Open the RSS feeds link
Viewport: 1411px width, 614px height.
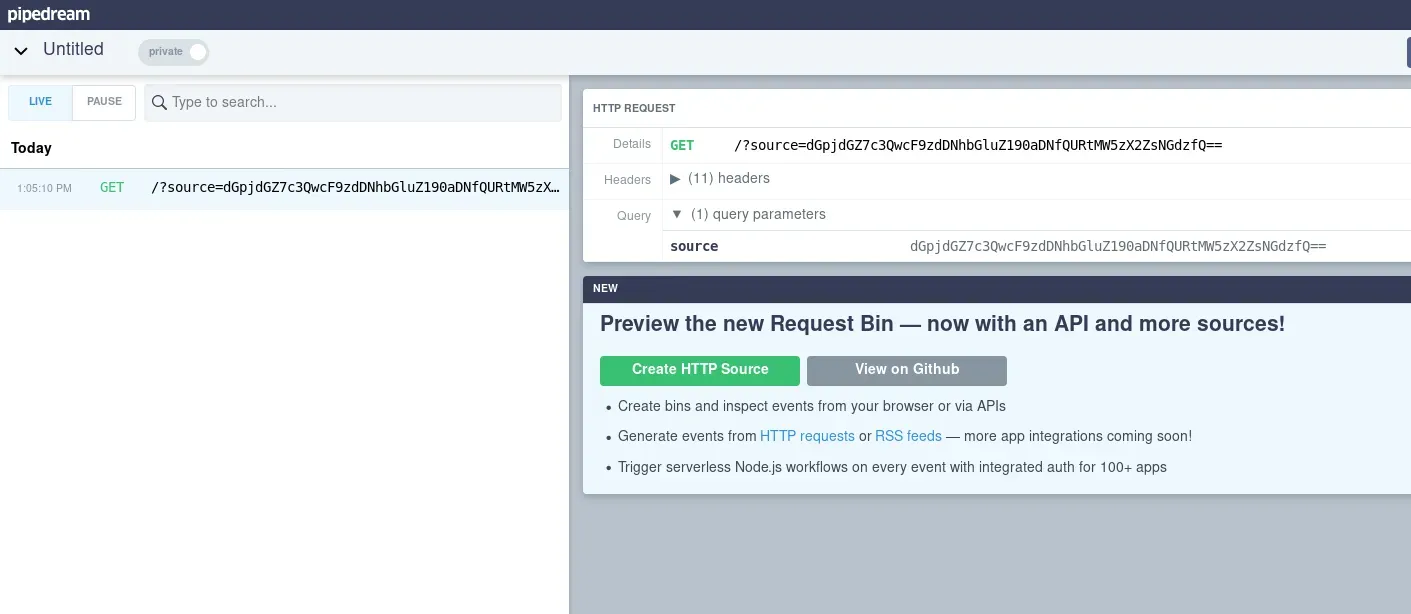(x=908, y=437)
